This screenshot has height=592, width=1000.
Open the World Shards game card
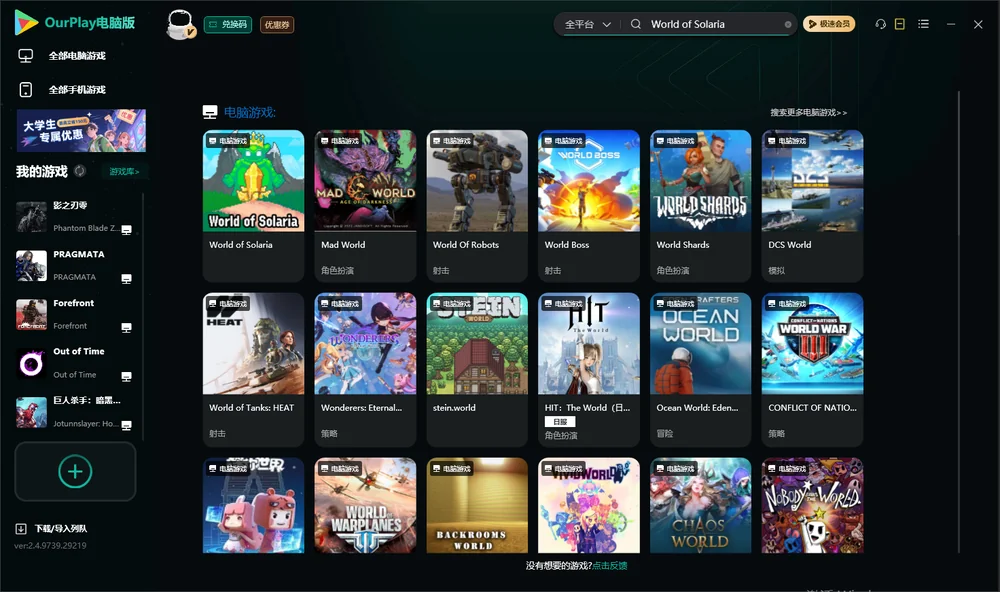[x=701, y=205]
